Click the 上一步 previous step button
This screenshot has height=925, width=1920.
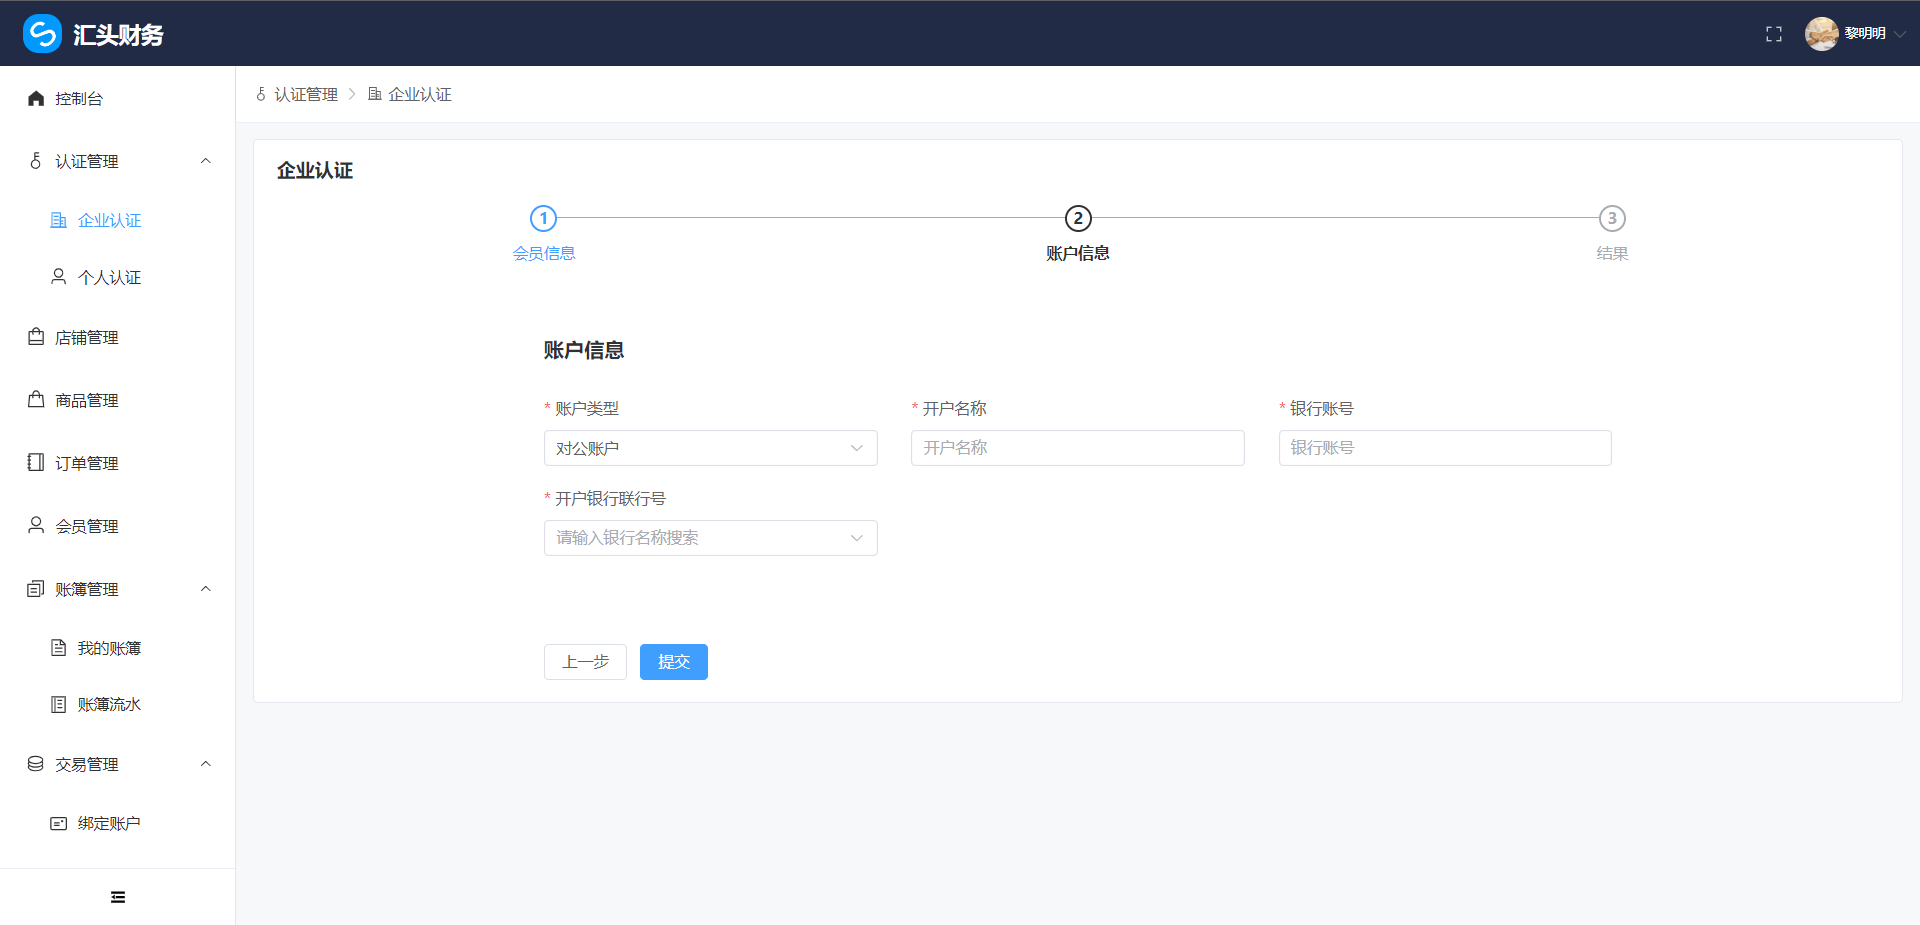click(x=585, y=662)
